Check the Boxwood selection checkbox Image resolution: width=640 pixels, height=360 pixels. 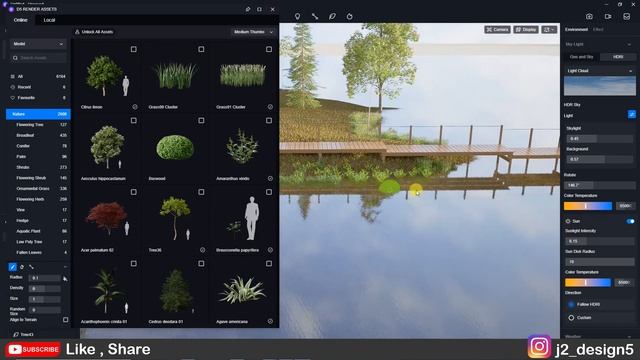(x=201, y=120)
